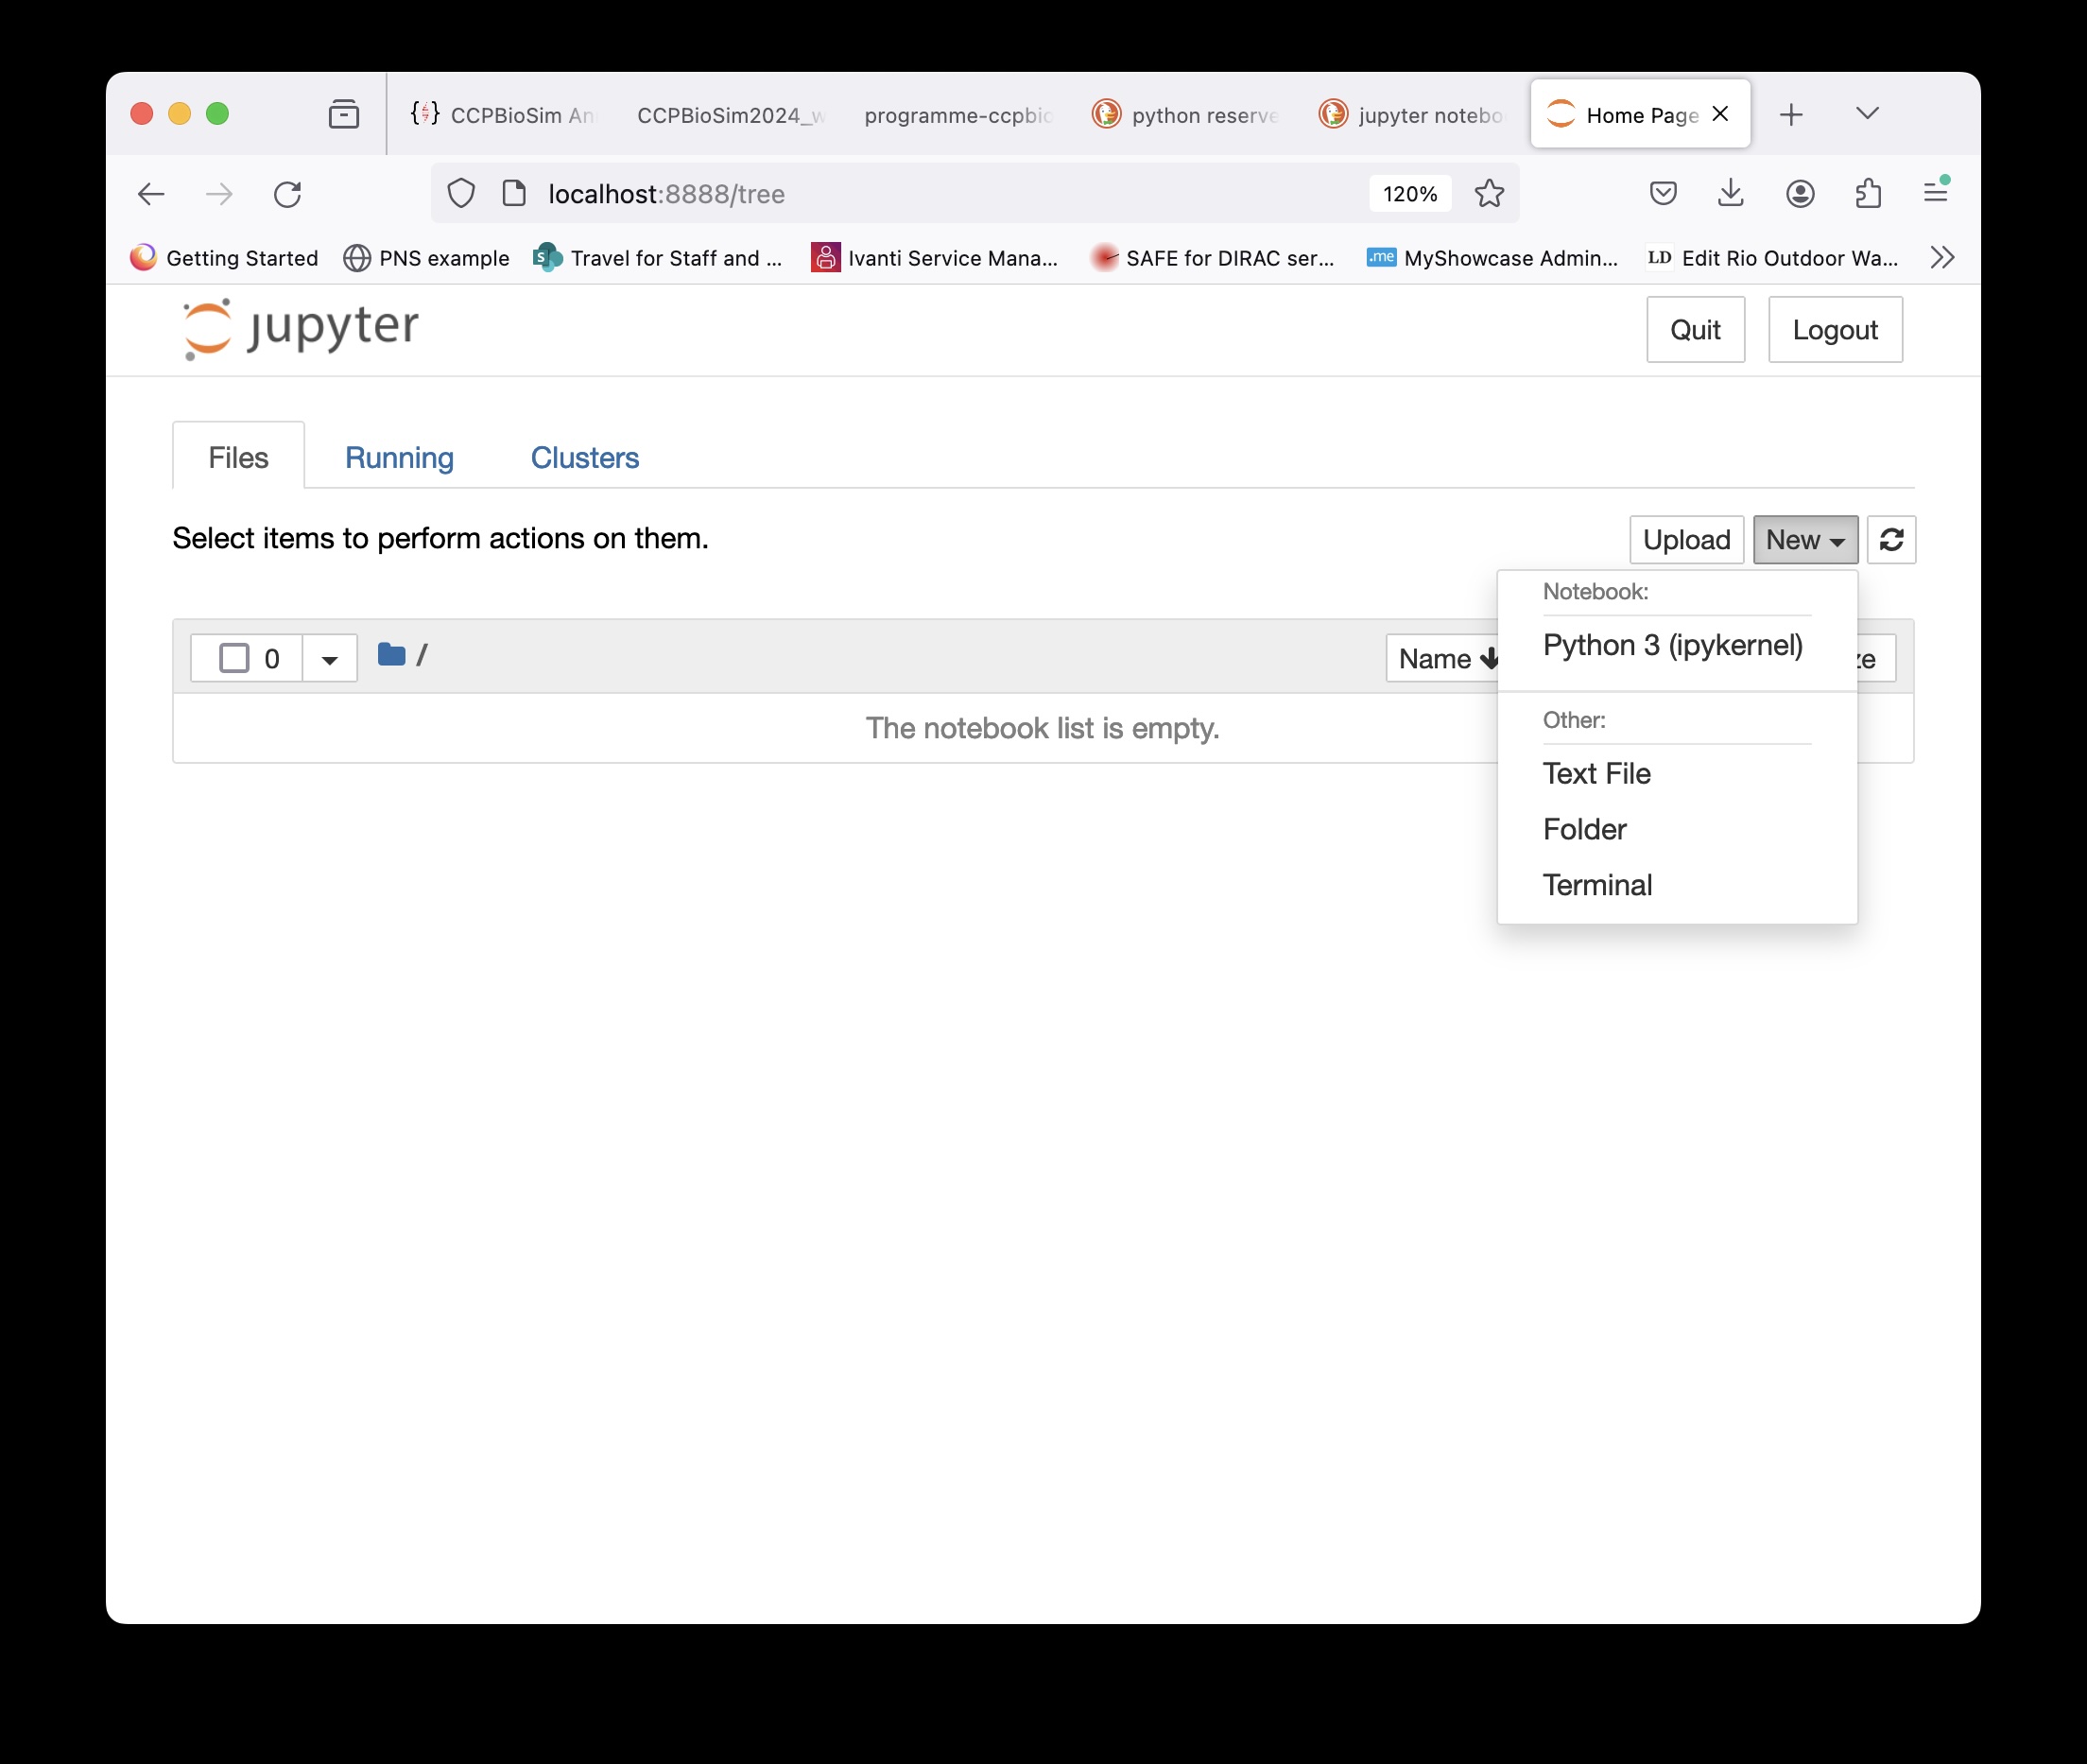Image resolution: width=2087 pixels, height=1764 pixels.
Task: Bookmark this page with star icon
Action: click(1490, 193)
